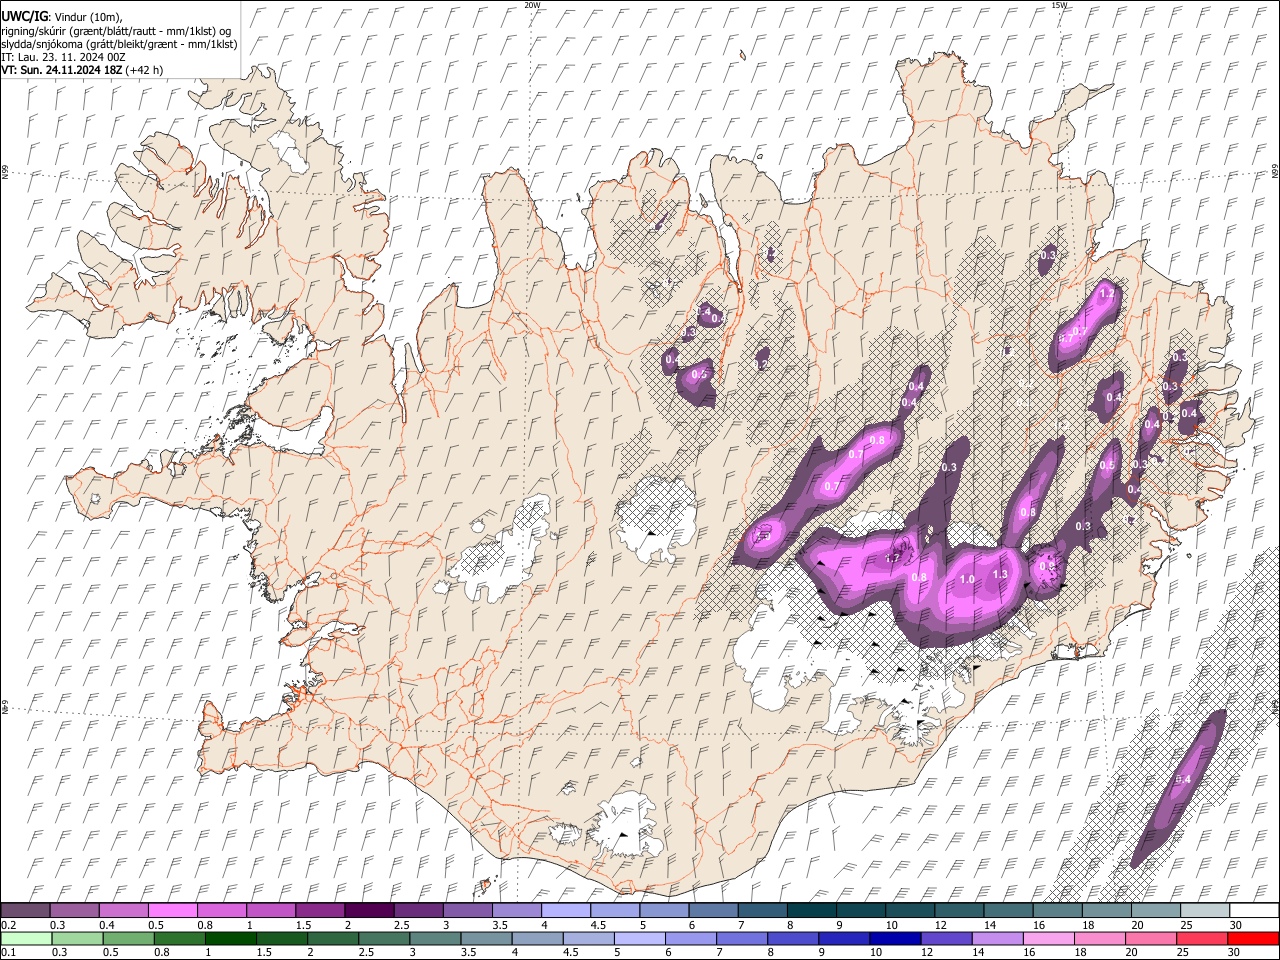Select the bright pink 0.5–0.8 snow legend swatch

point(173,910)
